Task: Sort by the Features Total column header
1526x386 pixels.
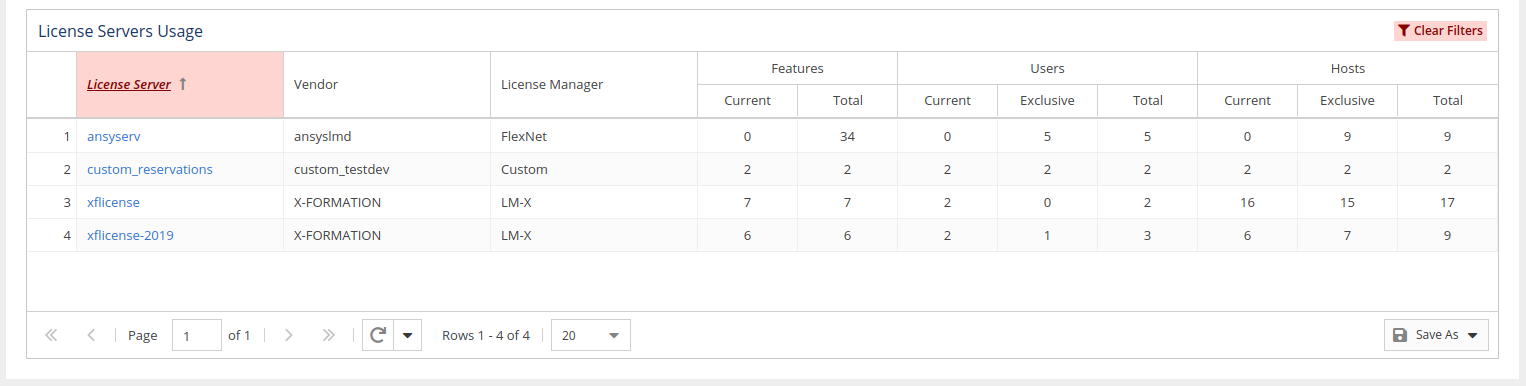Action: pos(847,100)
